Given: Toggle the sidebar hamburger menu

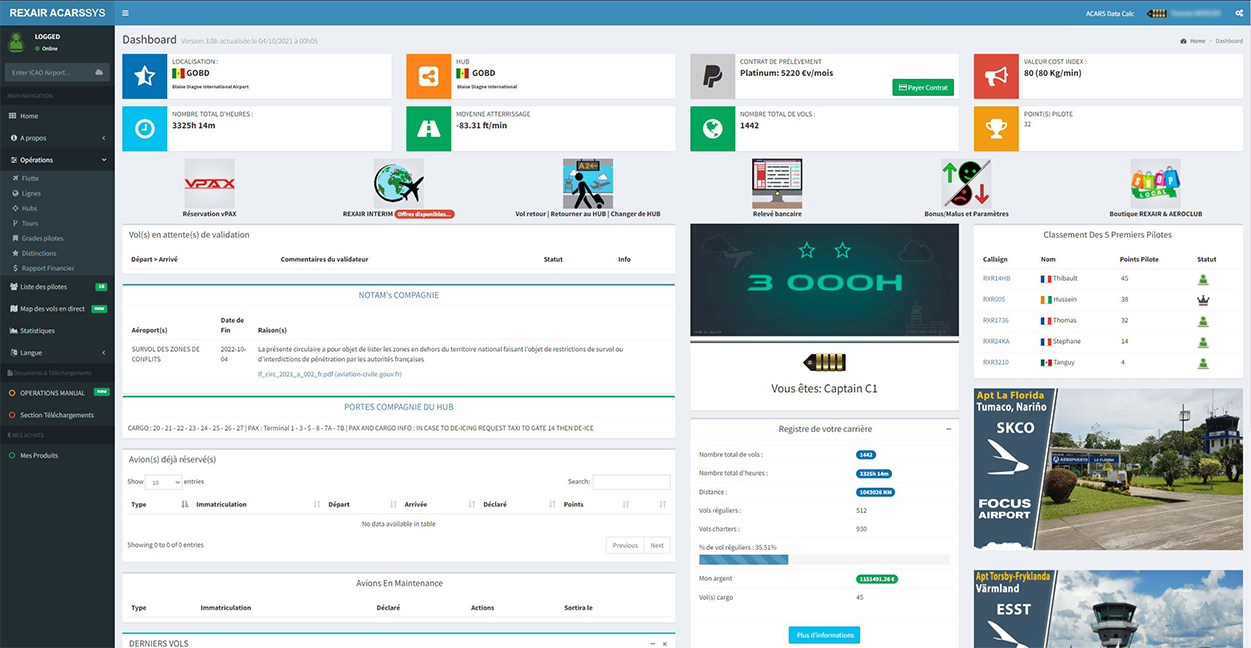Looking at the screenshot, I should tap(125, 13).
